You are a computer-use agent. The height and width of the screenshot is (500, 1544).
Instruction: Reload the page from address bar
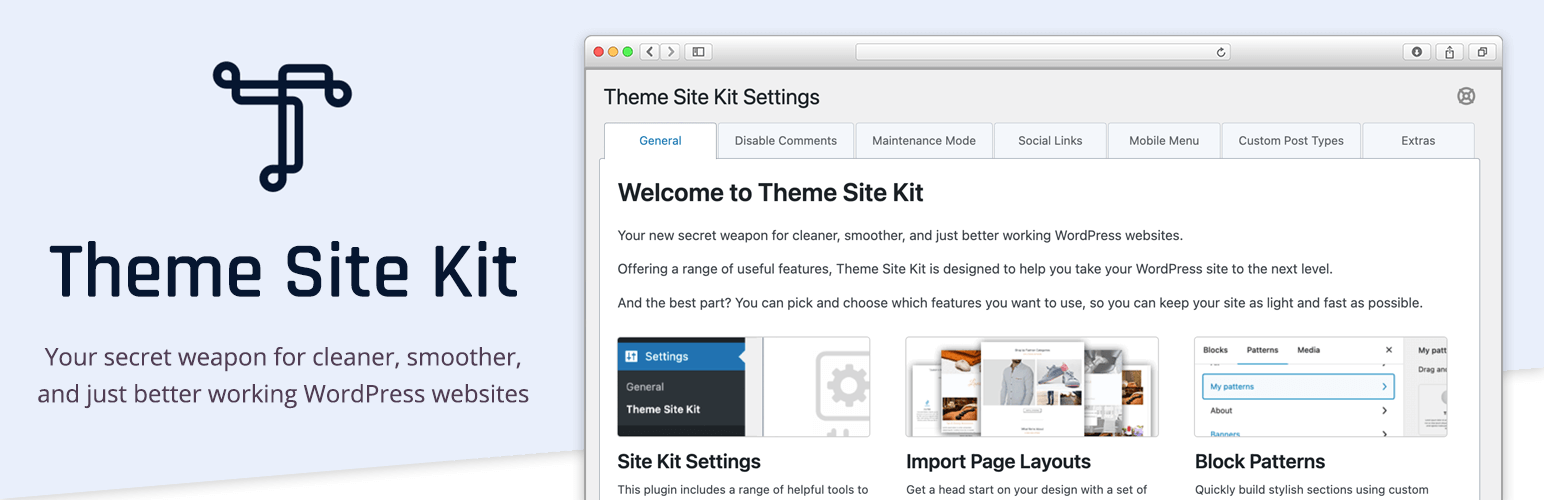[1220, 52]
